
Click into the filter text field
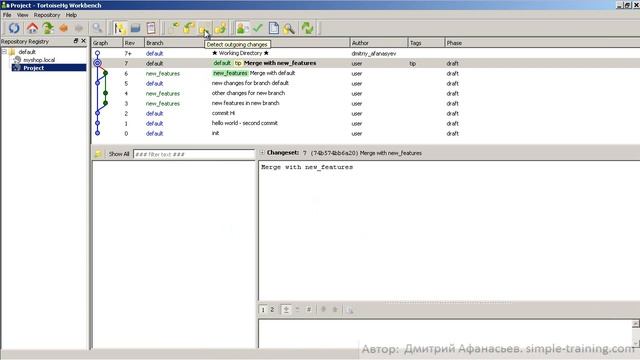tap(194, 154)
